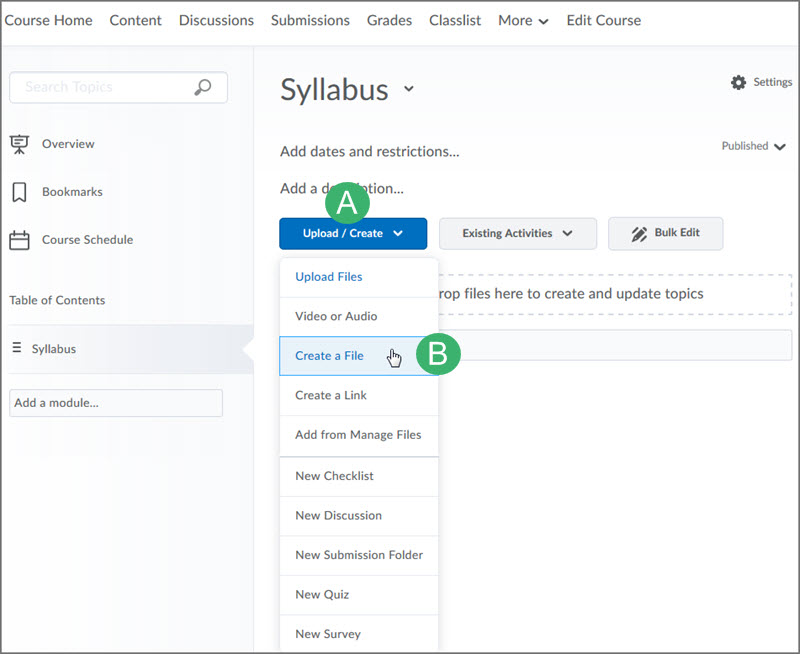Select Create a File menu item
Screen dimensions: 800x654
(x=359, y=356)
